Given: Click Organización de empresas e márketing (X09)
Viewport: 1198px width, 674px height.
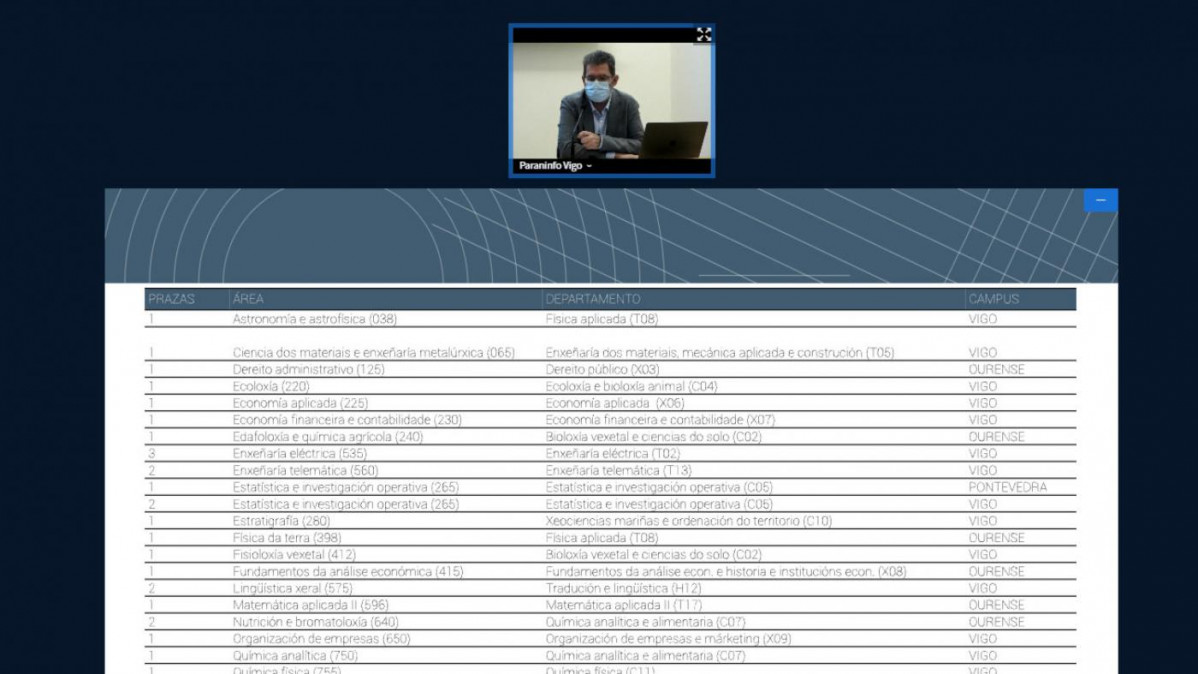Looking at the screenshot, I should [668, 639].
